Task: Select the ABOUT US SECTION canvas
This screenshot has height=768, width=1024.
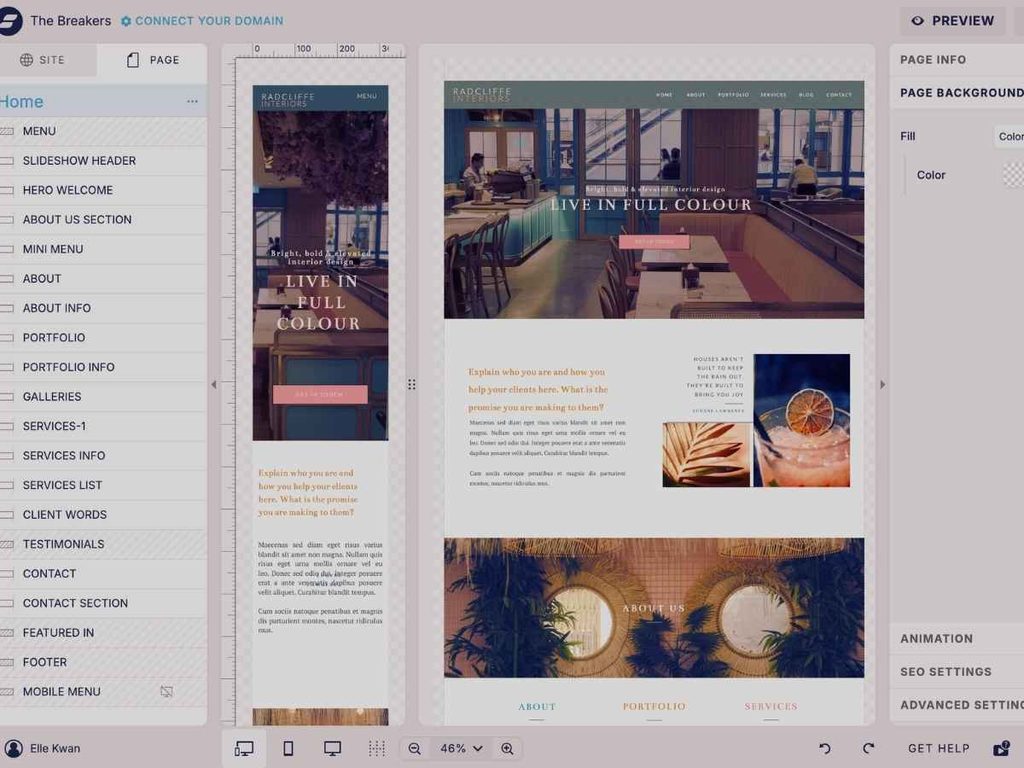Action: tap(103, 219)
